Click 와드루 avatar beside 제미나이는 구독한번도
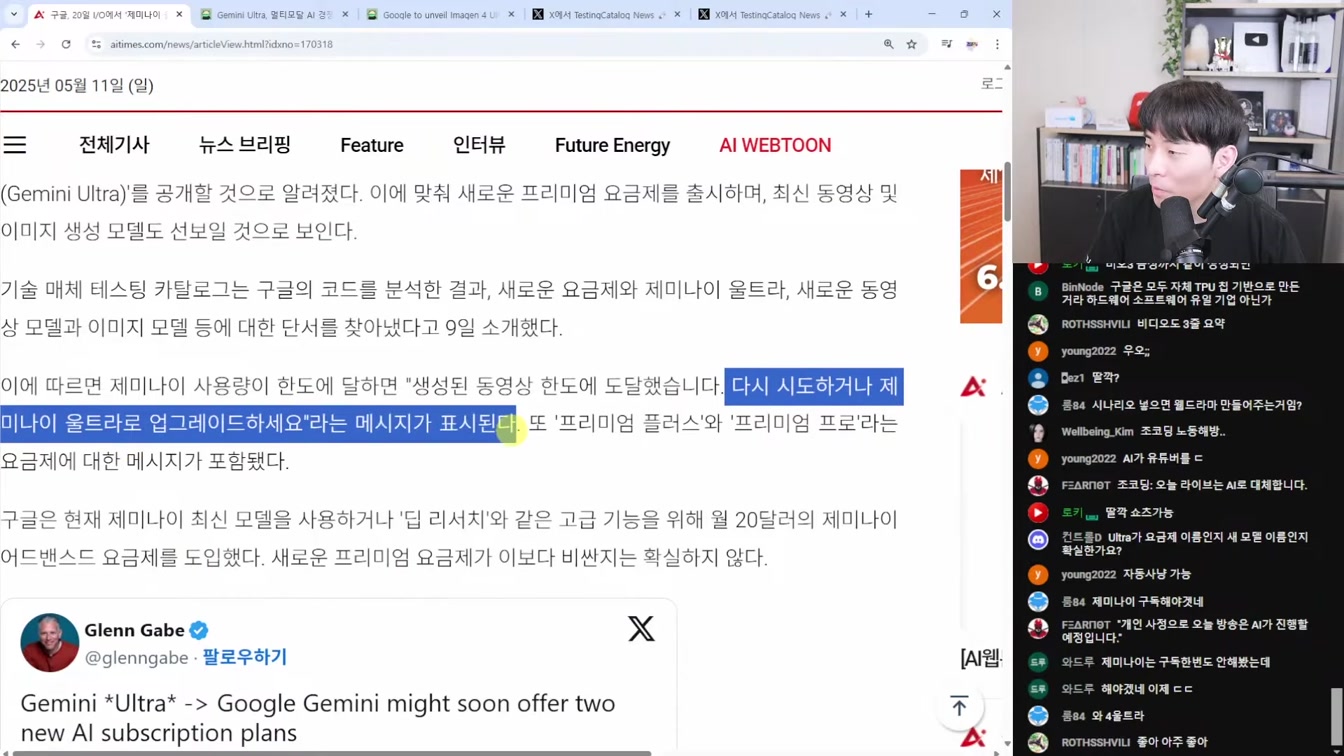The width and height of the screenshot is (1344, 756). point(1038,662)
